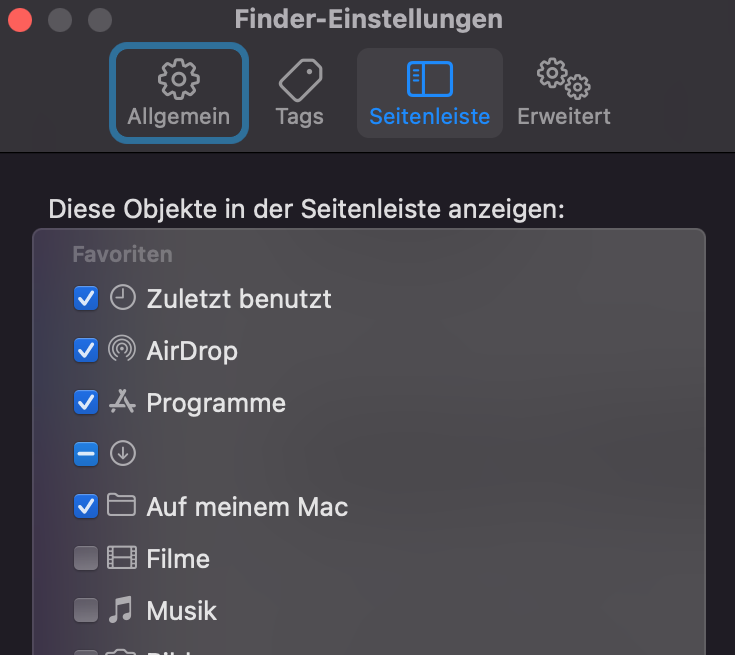Uncheck the Zuletzt benutzt checkbox
This screenshot has height=655, width=735.
click(x=86, y=298)
